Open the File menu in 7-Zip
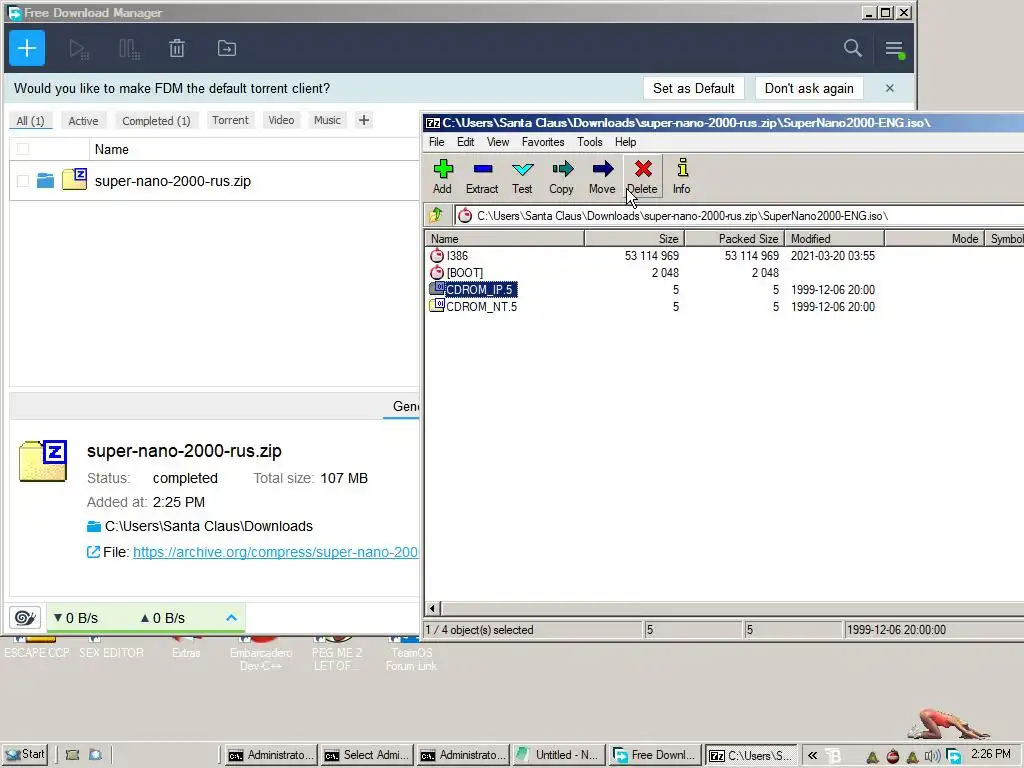This screenshot has width=1024, height=768. pos(436,142)
